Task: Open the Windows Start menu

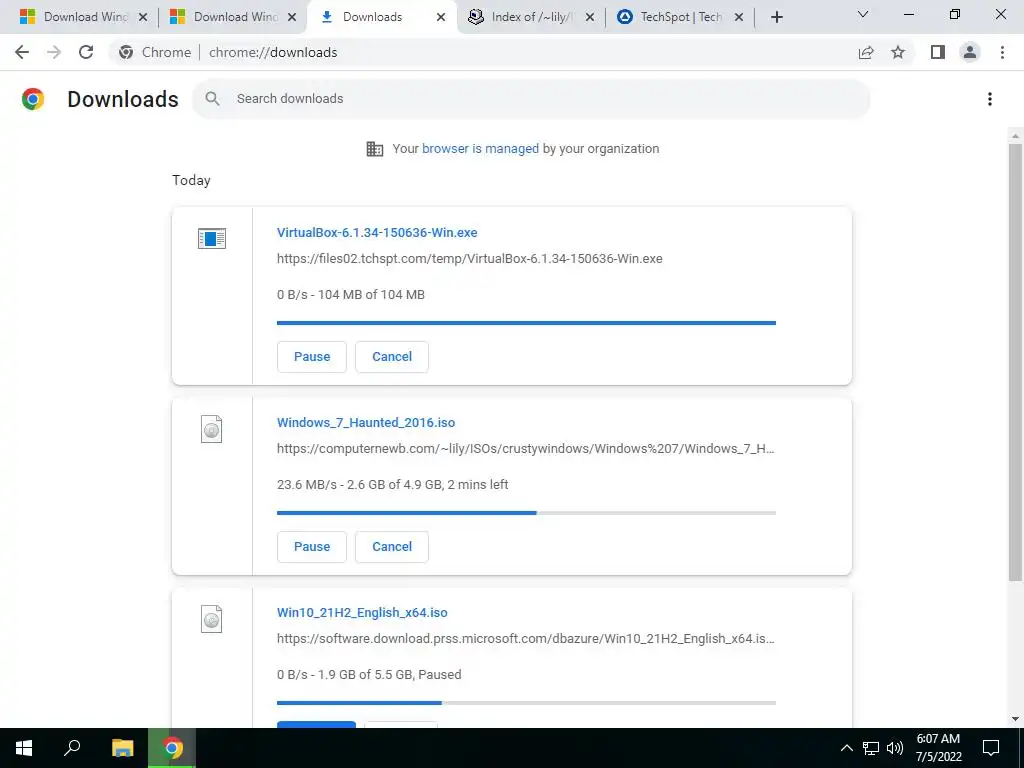Action: [24, 748]
